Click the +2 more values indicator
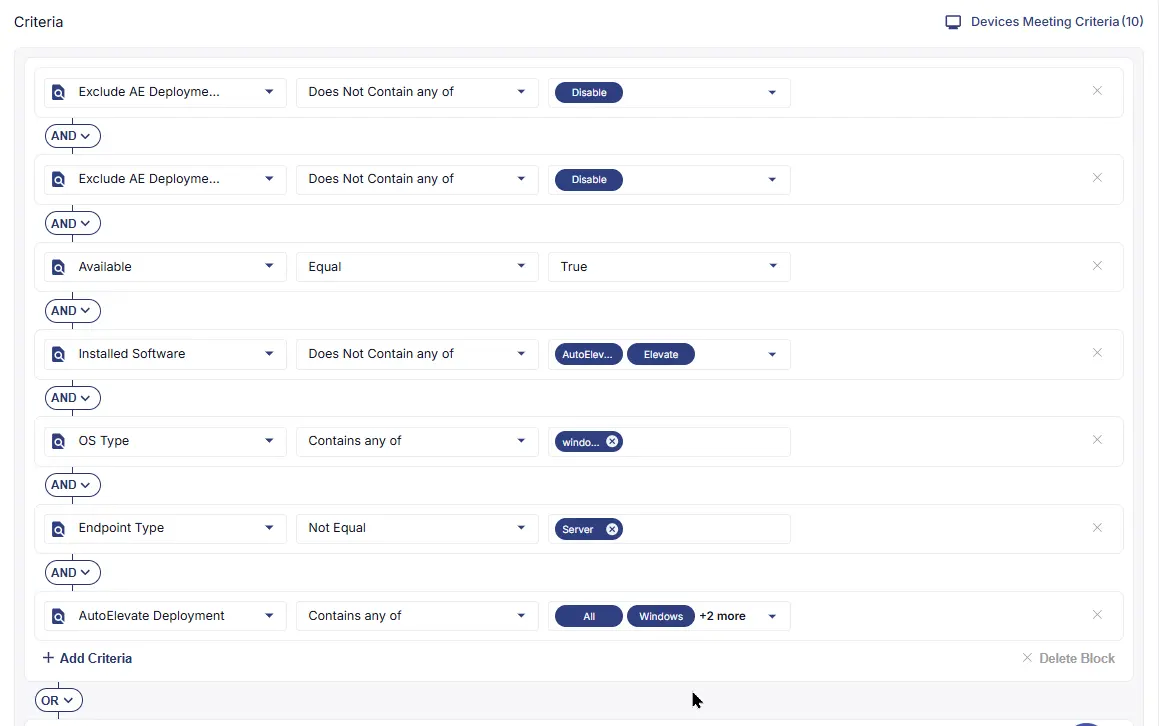Viewport: 1159px width, 726px height. pyautogui.click(x=722, y=616)
